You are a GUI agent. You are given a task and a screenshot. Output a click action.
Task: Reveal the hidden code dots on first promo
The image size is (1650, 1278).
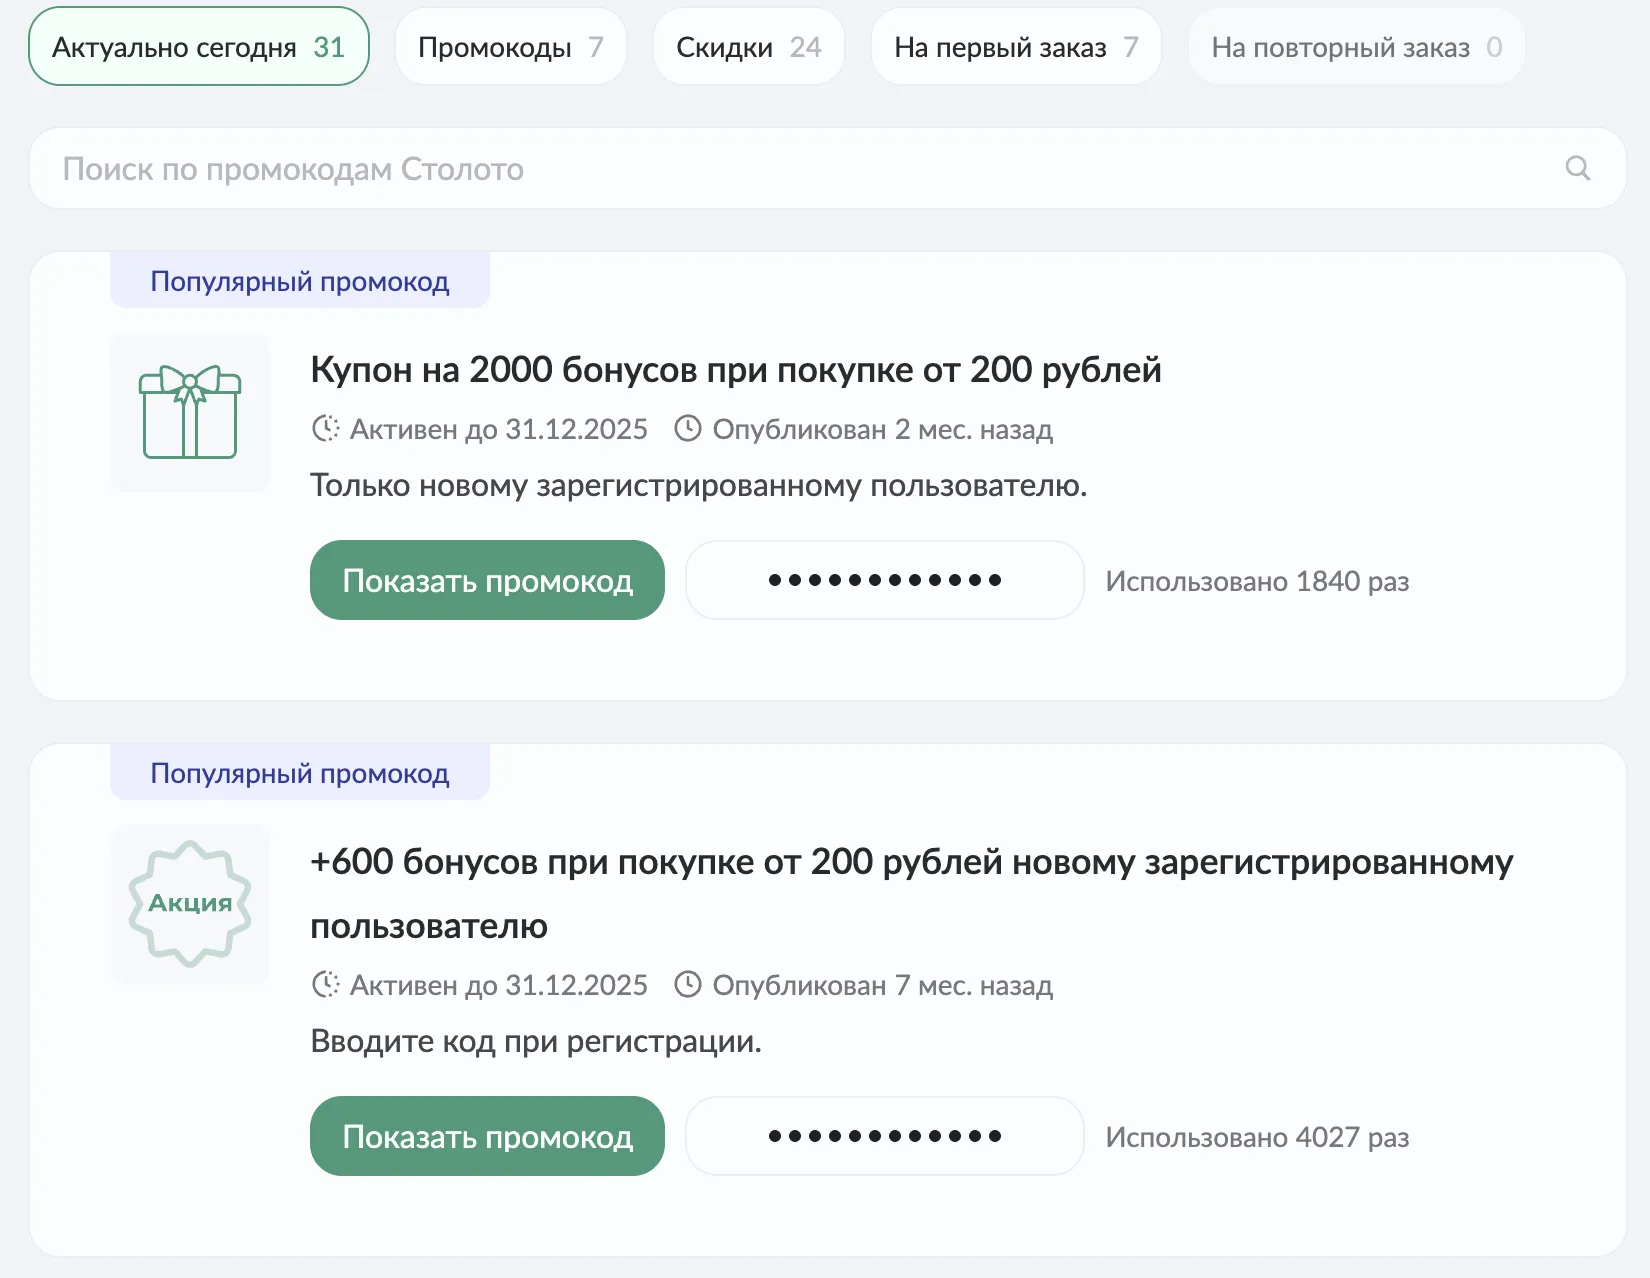point(884,580)
